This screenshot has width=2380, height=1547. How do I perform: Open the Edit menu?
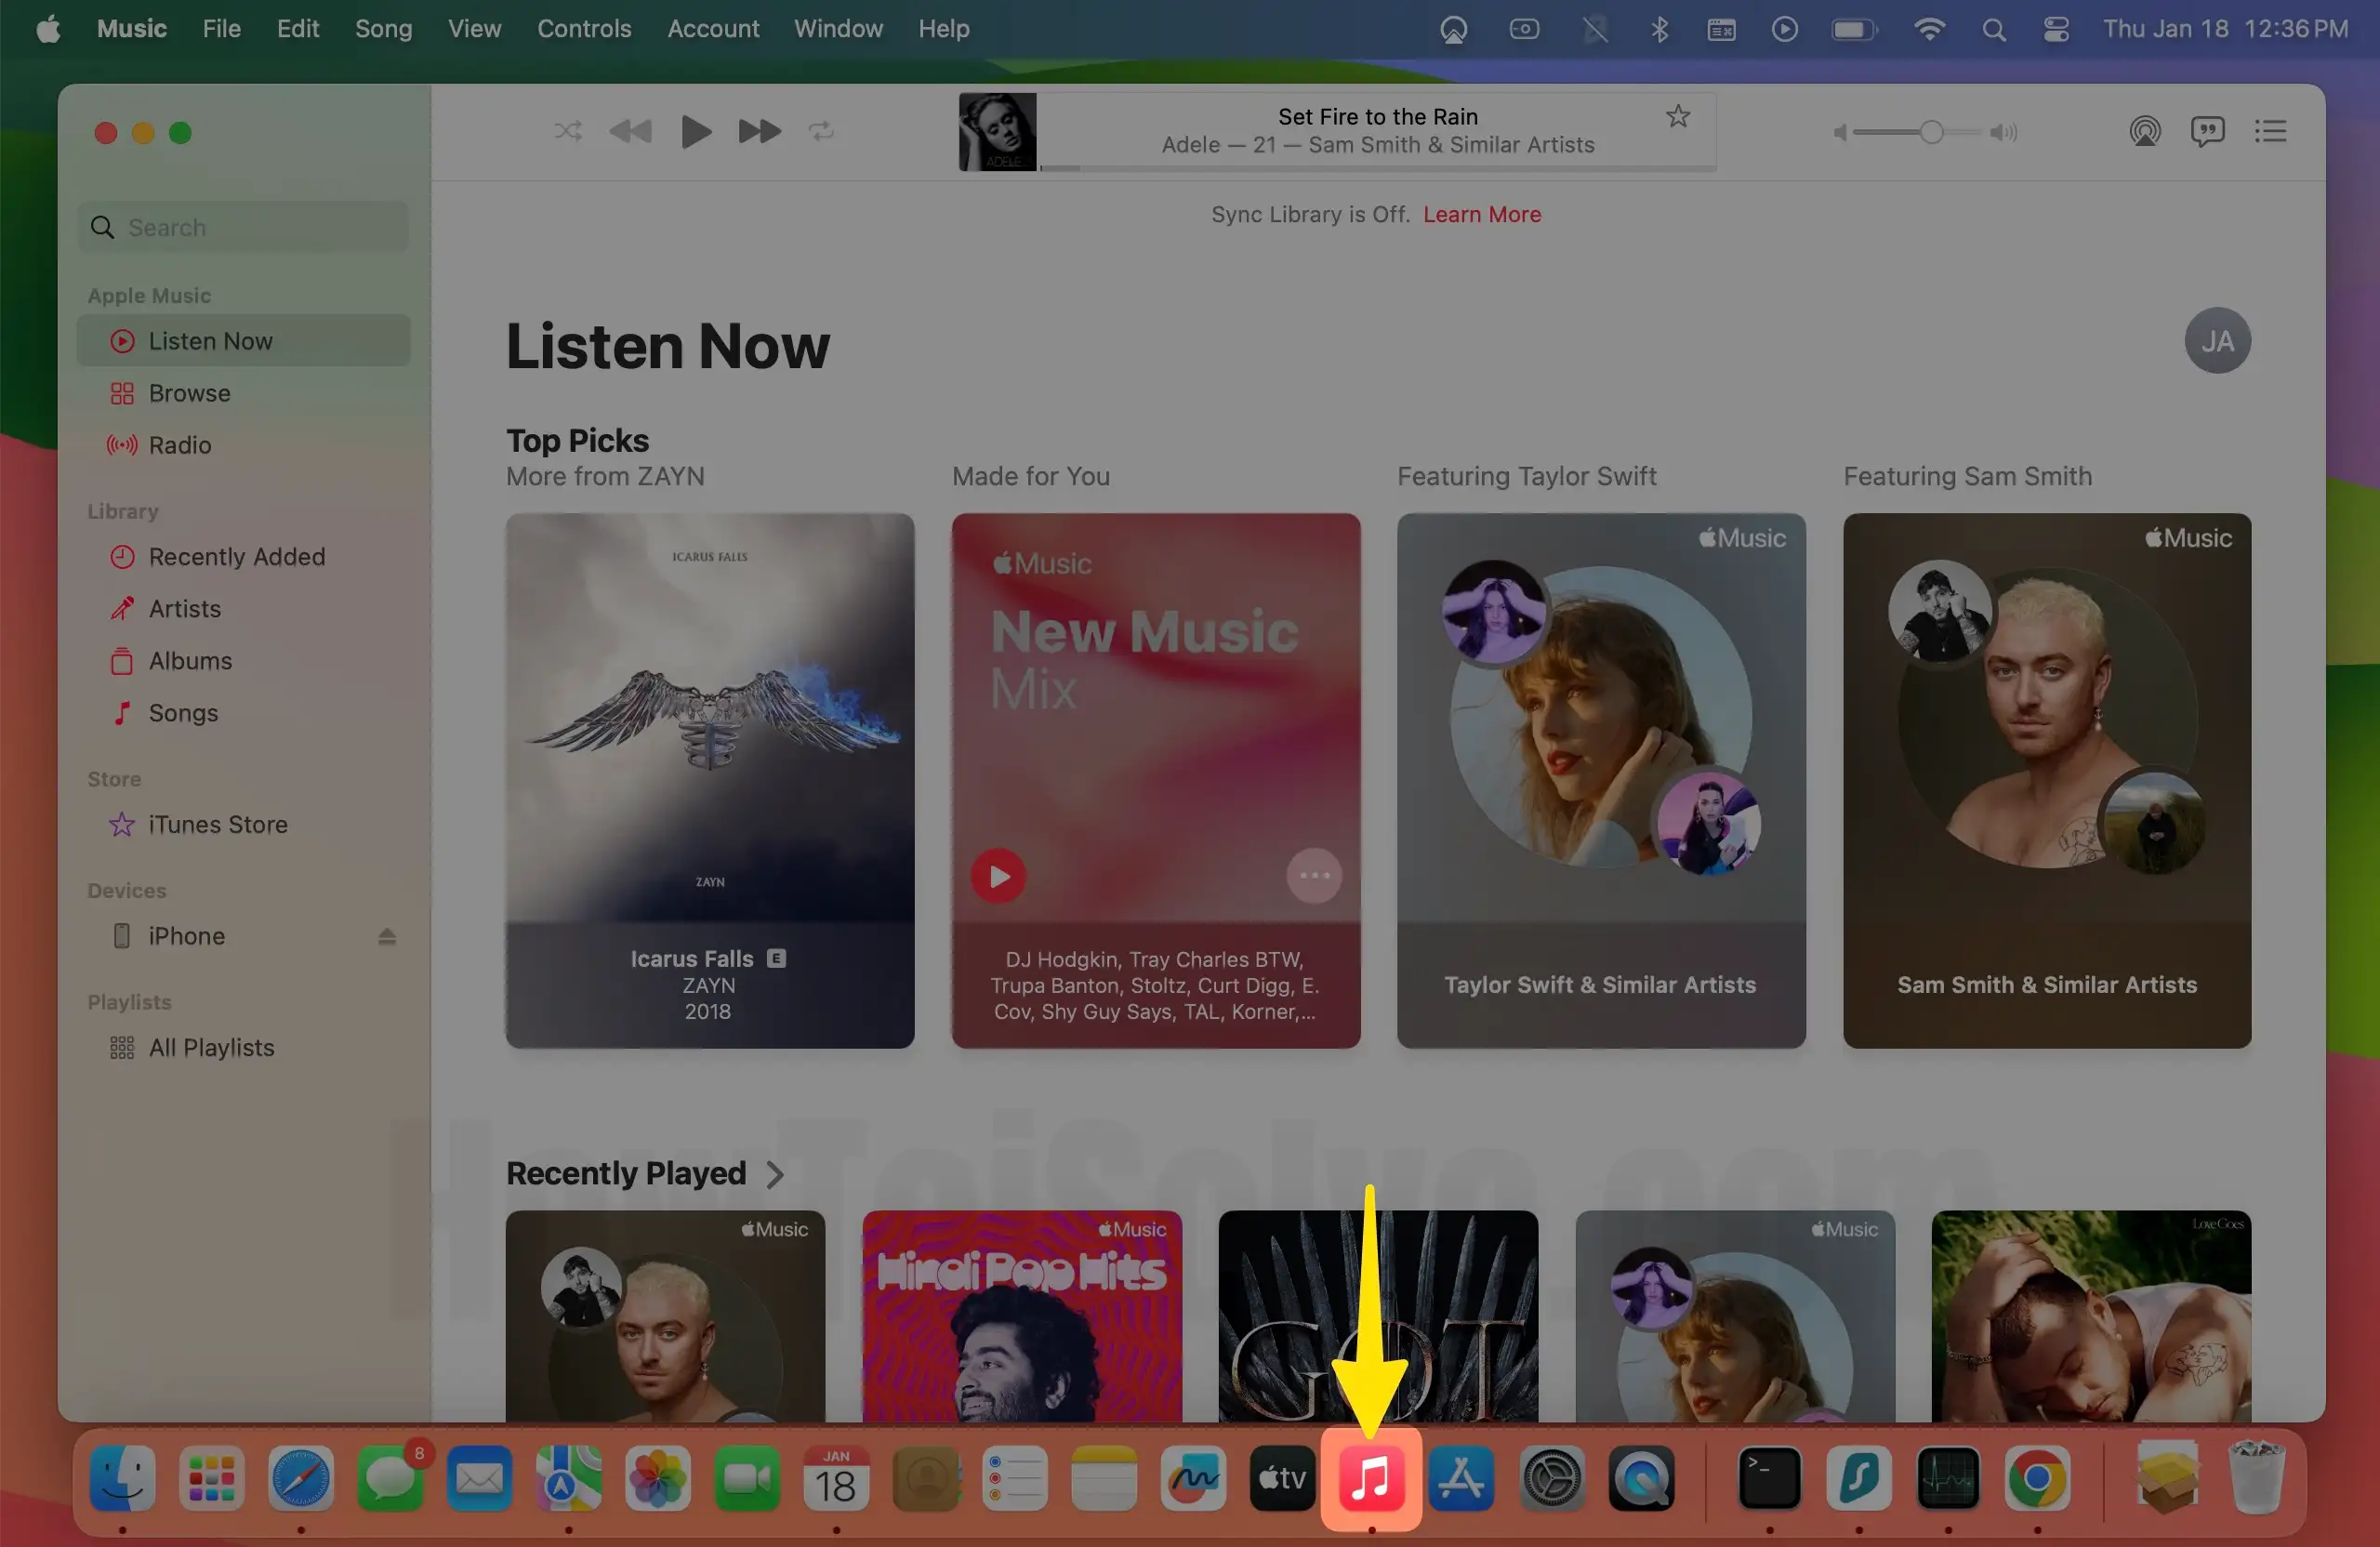298,29
